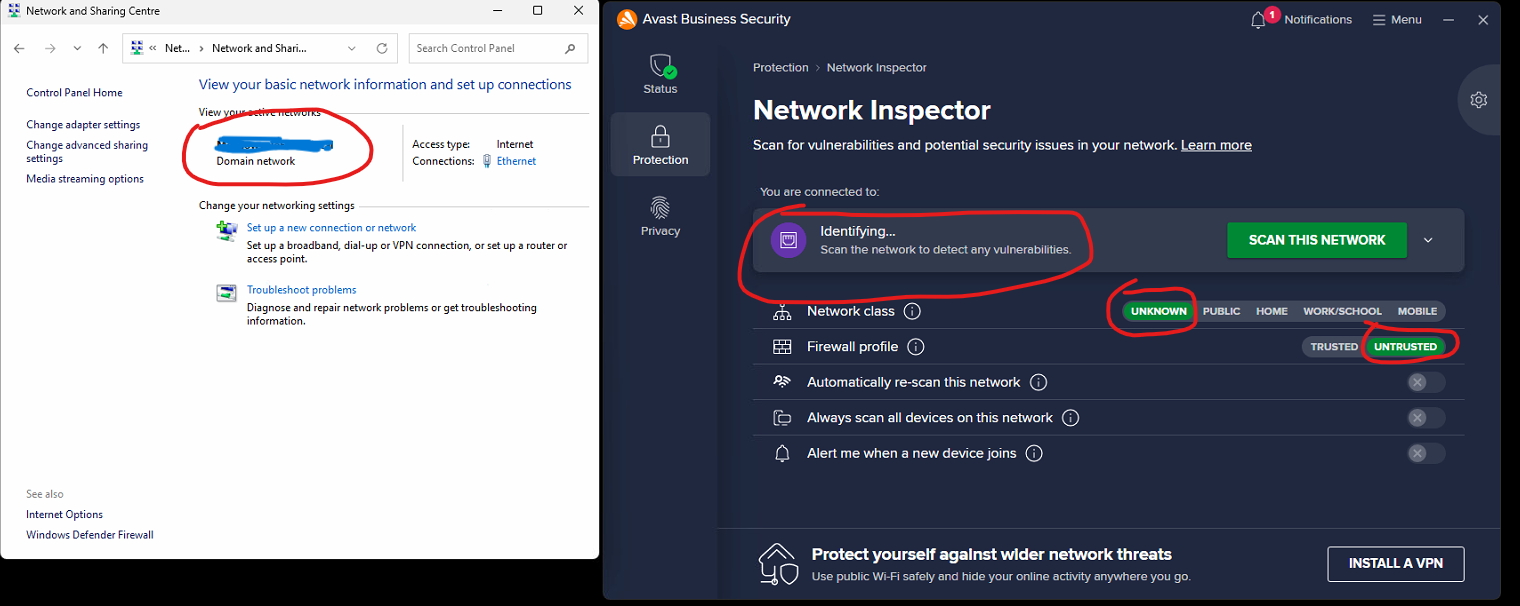Open the Protection section in Avast sidebar
Image resolution: width=1520 pixels, height=606 pixels.
(x=660, y=144)
